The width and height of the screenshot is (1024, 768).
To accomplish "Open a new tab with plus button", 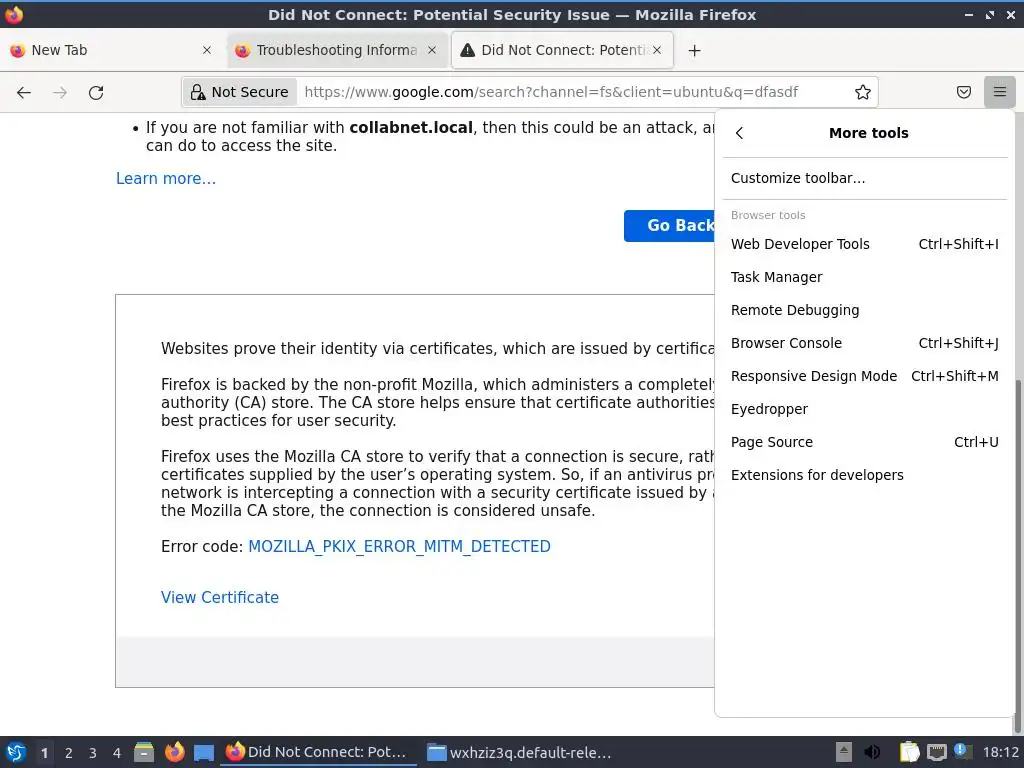I will coord(694,50).
